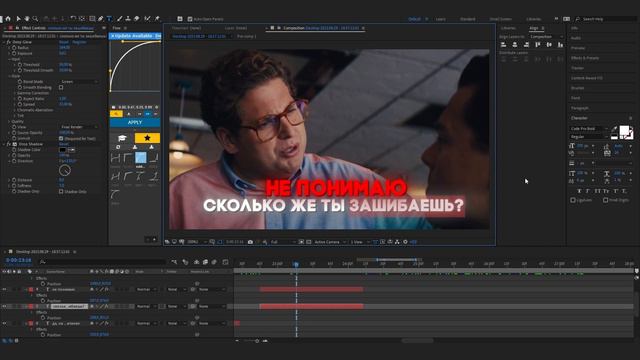
Task: Toggle Auto-Open Panels checkbox
Action: tap(190, 19)
